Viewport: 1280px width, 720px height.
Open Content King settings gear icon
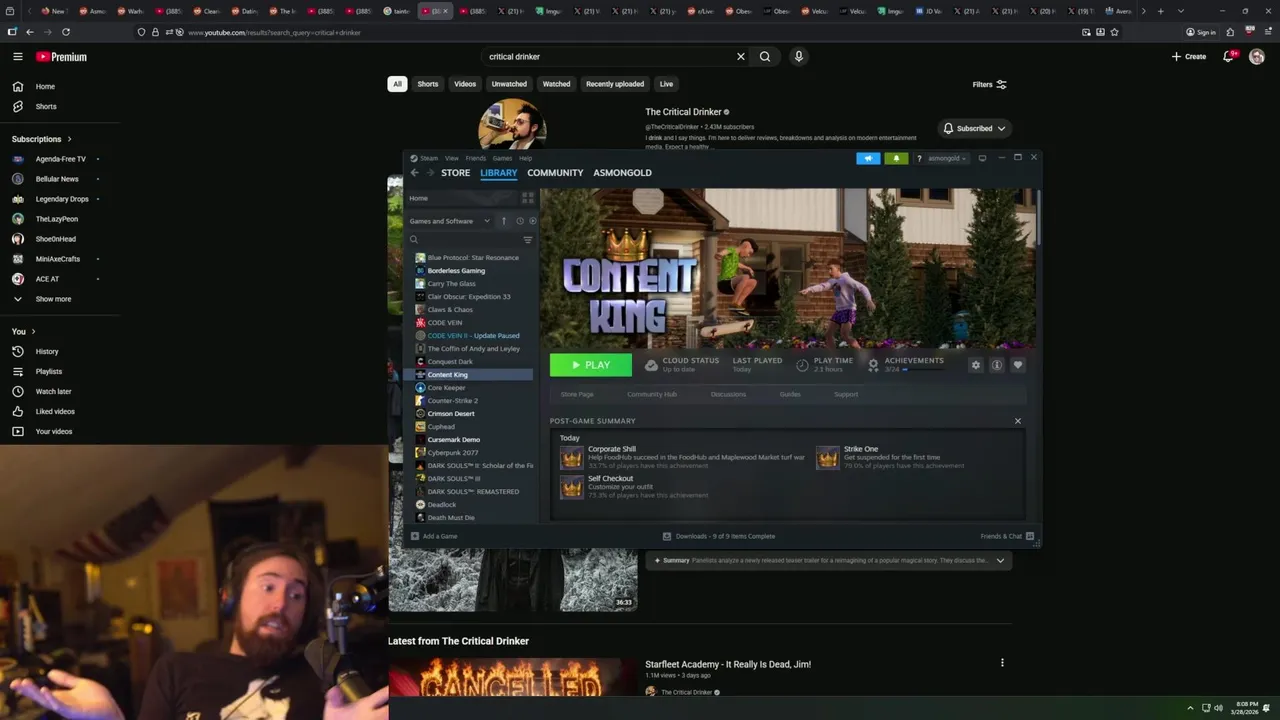pyautogui.click(x=976, y=365)
